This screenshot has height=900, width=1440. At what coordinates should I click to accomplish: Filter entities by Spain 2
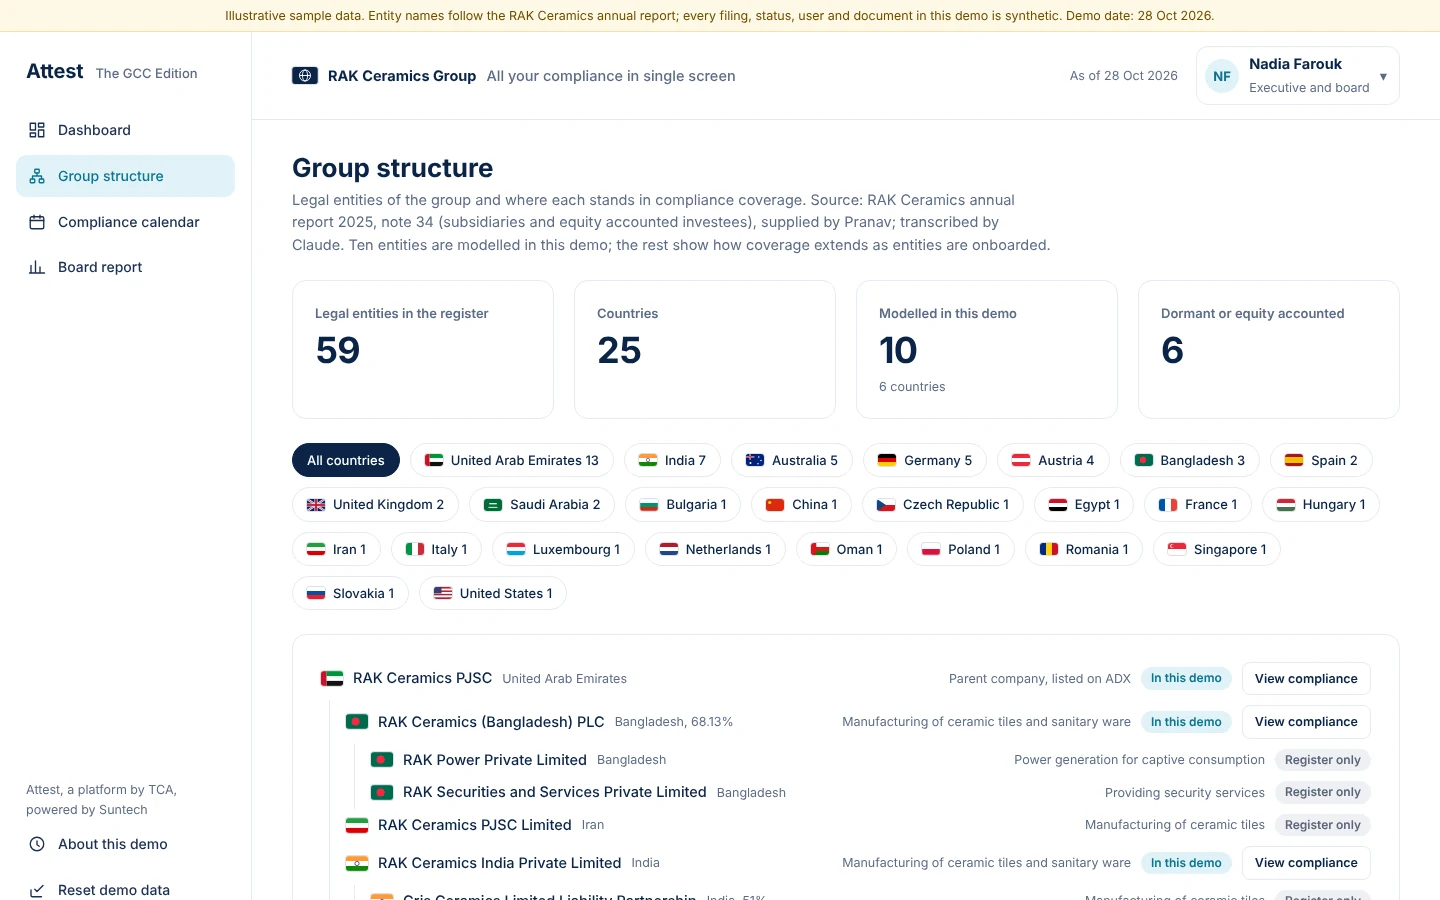click(x=1321, y=460)
